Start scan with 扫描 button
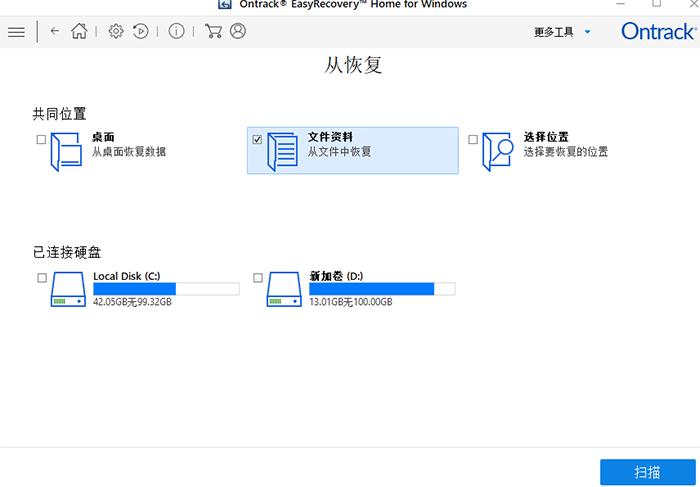Screen dimensions: 700x487 pos(648,472)
